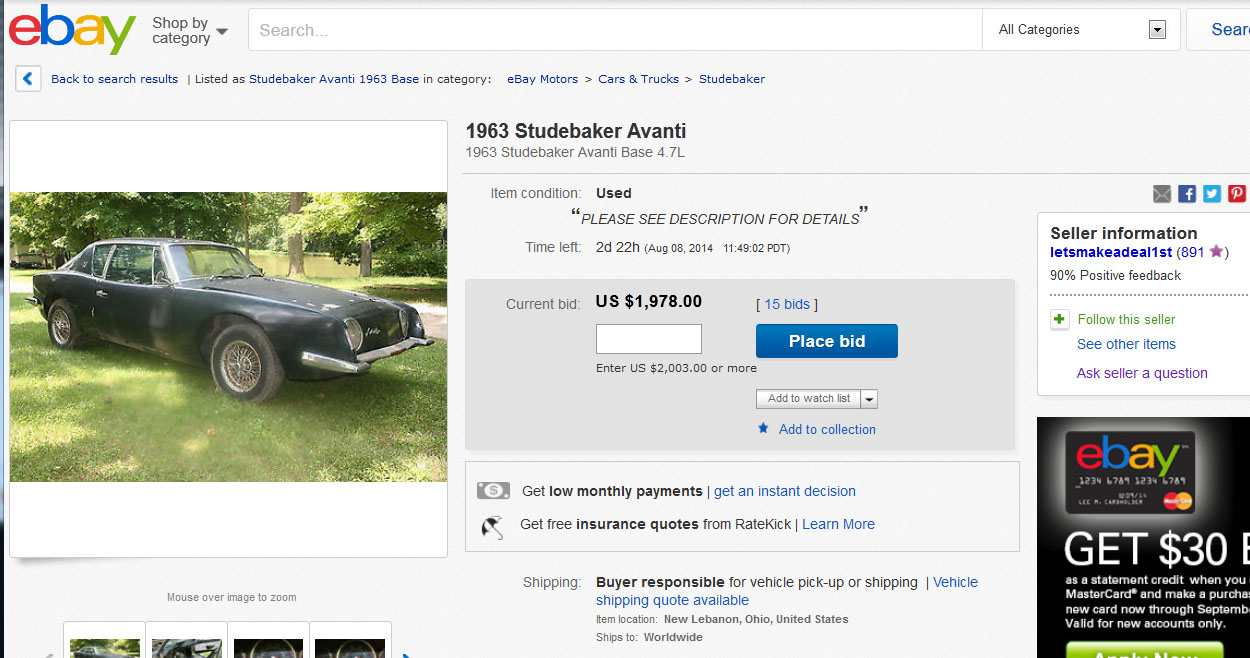
Task: Click the star icon next to Add to collection
Action: coord(763,428)
